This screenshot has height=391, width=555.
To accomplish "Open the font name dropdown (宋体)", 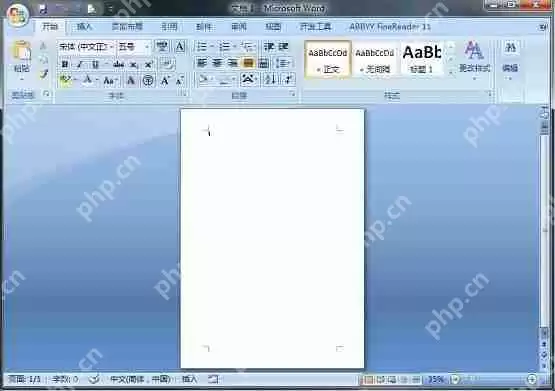I will [x=111, y=47].
